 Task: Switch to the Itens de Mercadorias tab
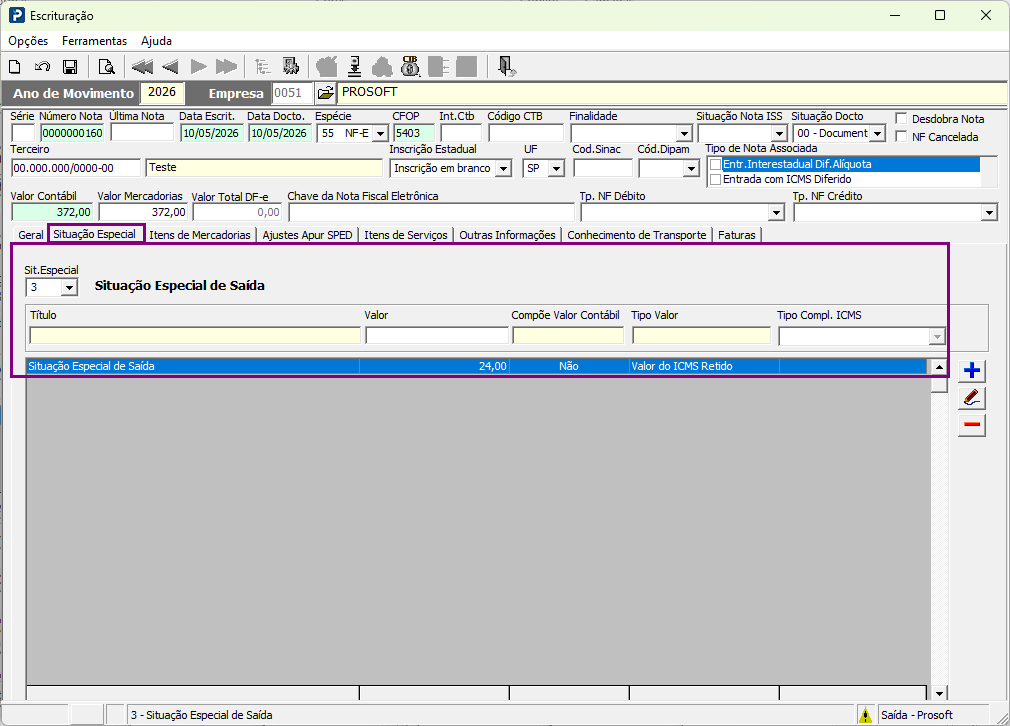(x=200, y=235)
